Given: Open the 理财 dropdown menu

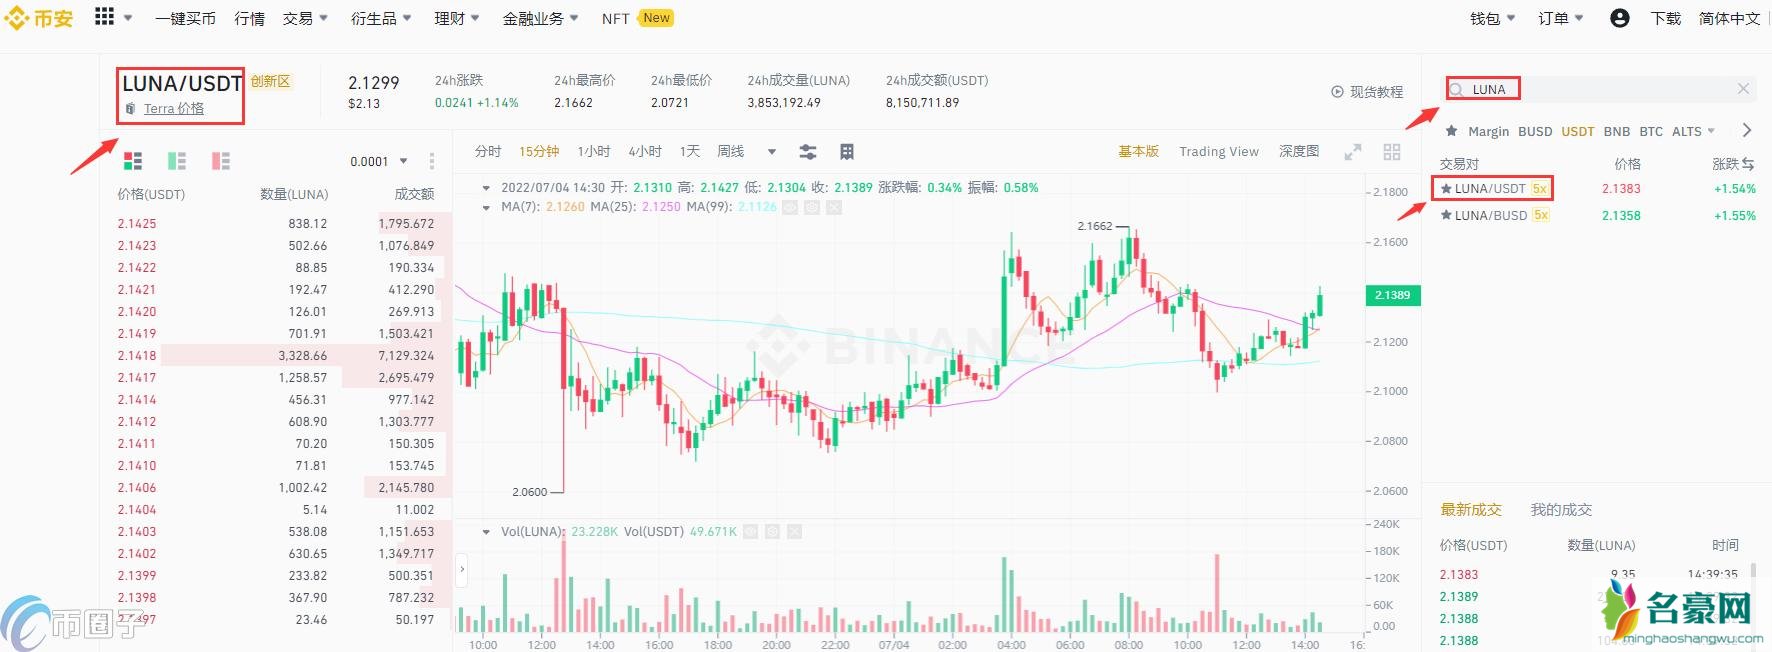Looking at the screenshot, I should pos(457,18).
